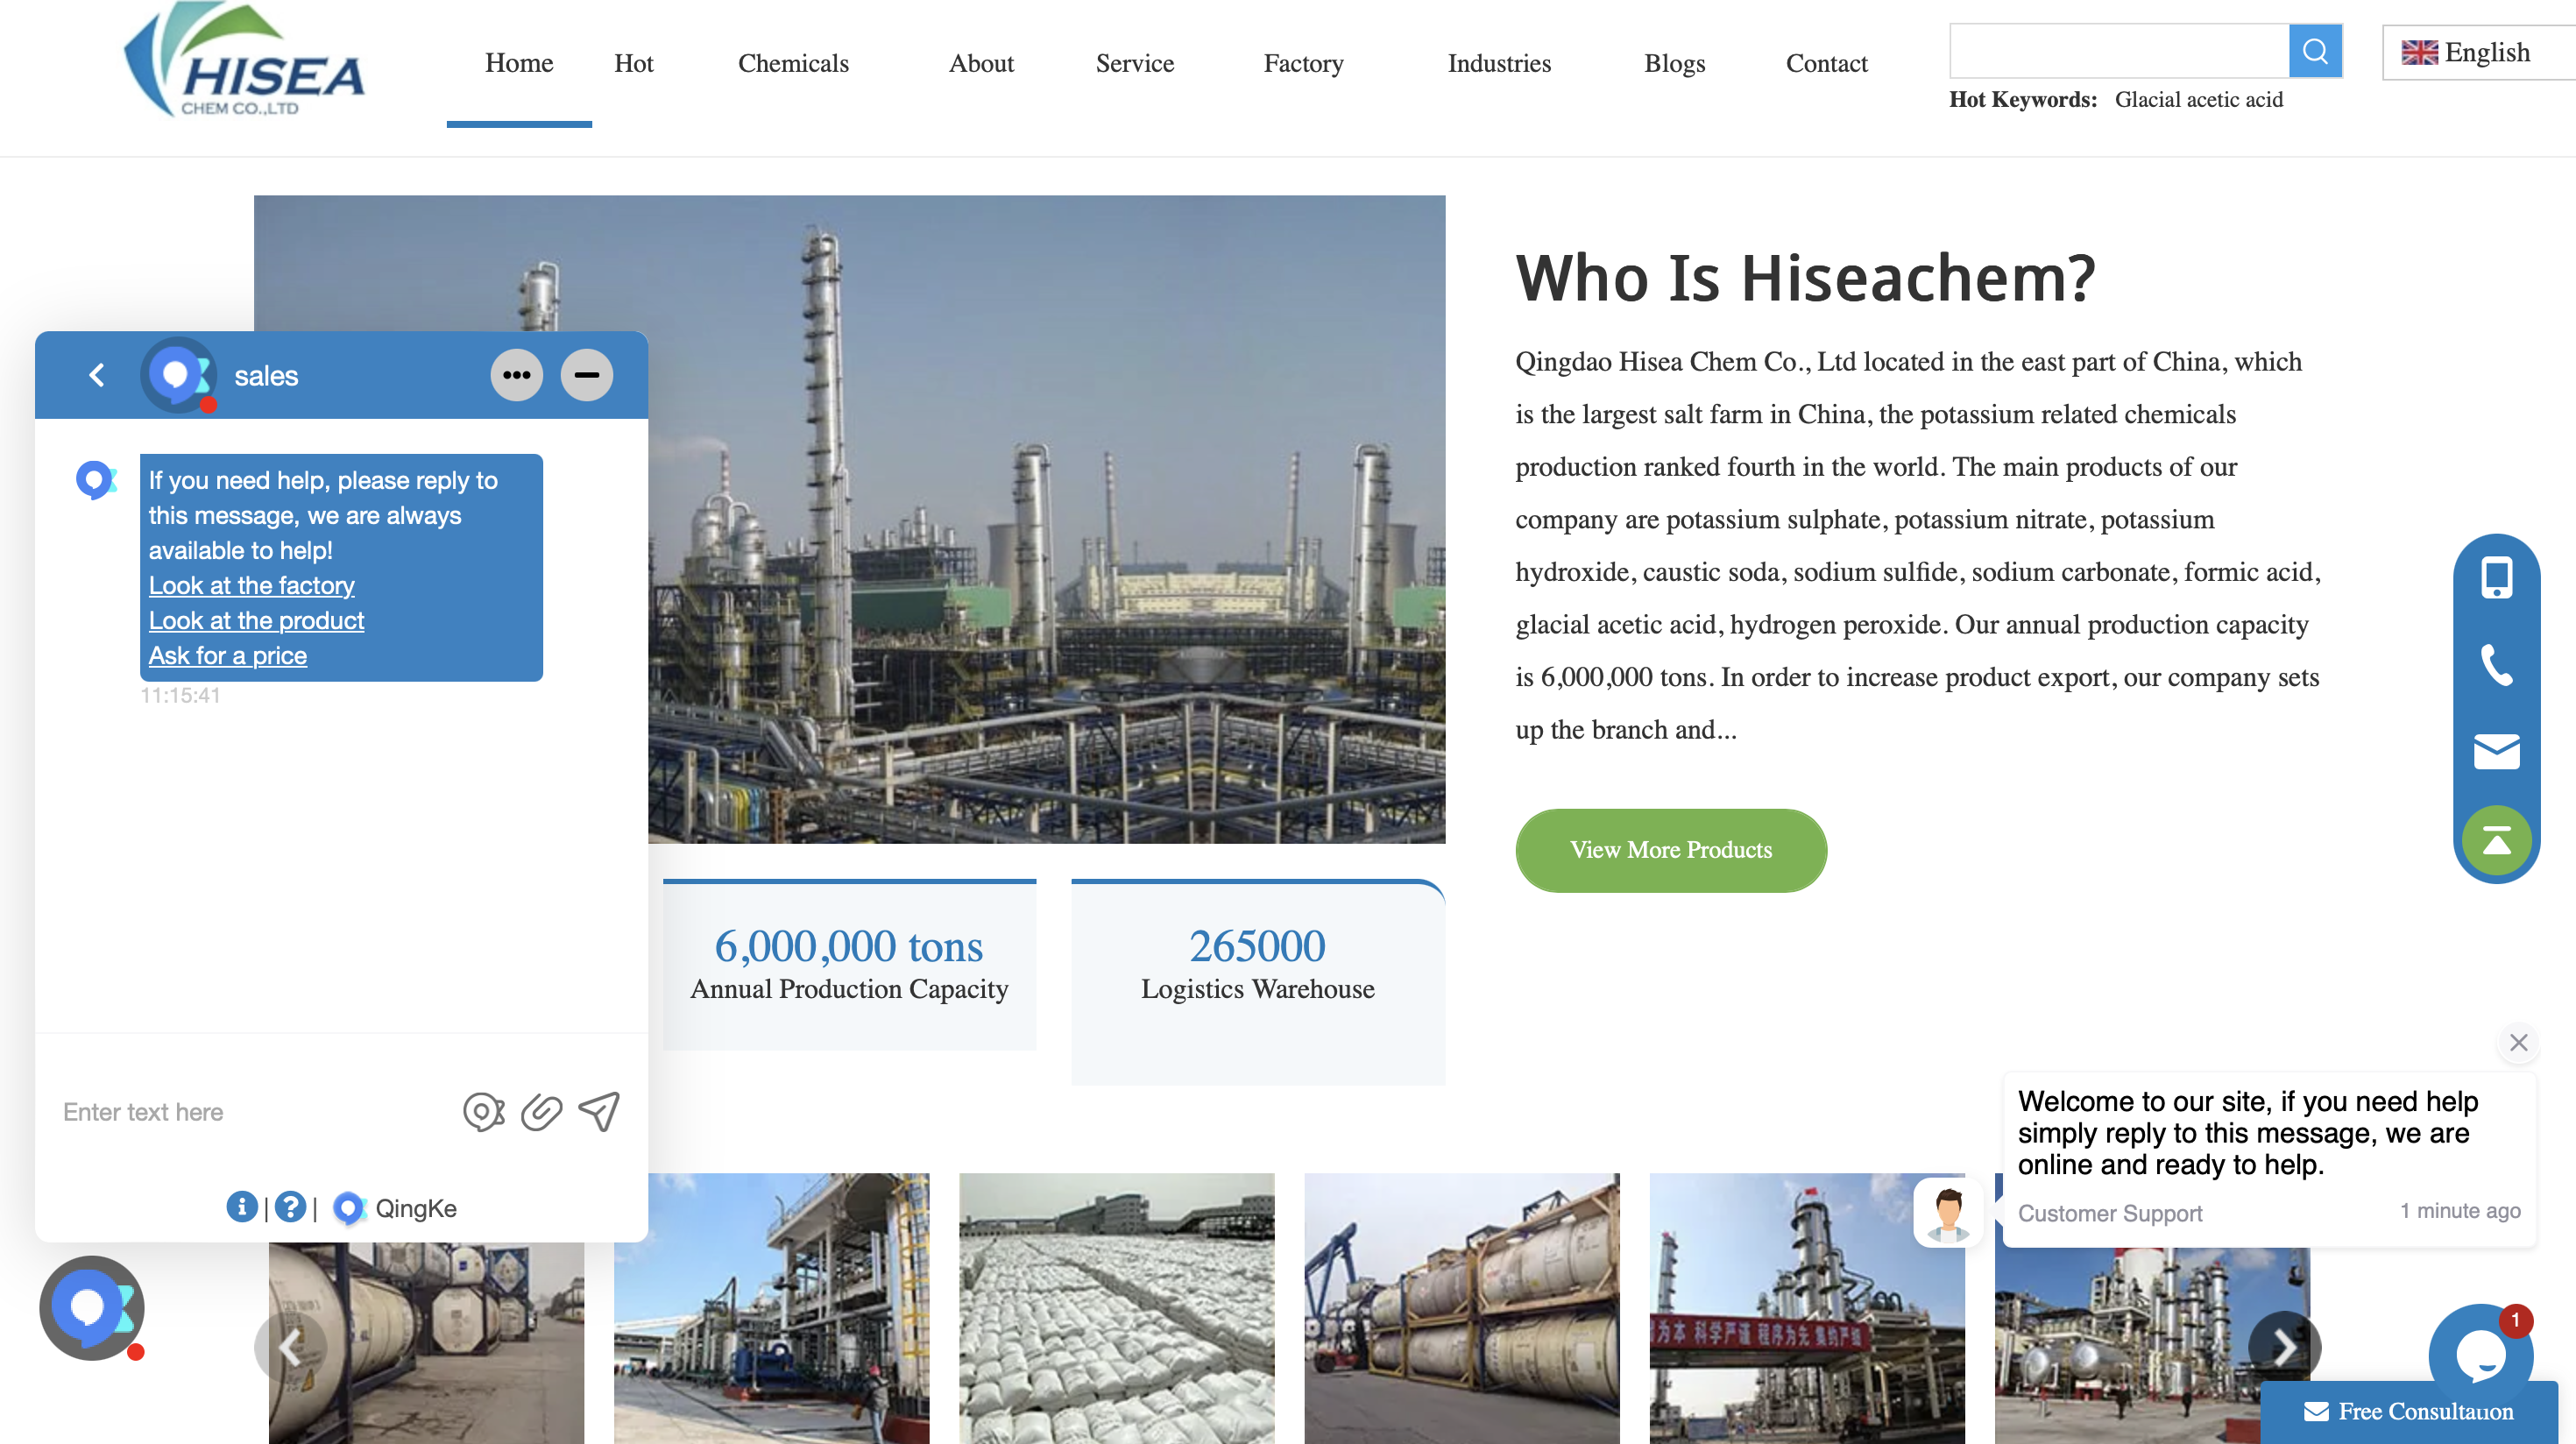Click the white bags warehouse thumbnail

click(1116, 1308)
